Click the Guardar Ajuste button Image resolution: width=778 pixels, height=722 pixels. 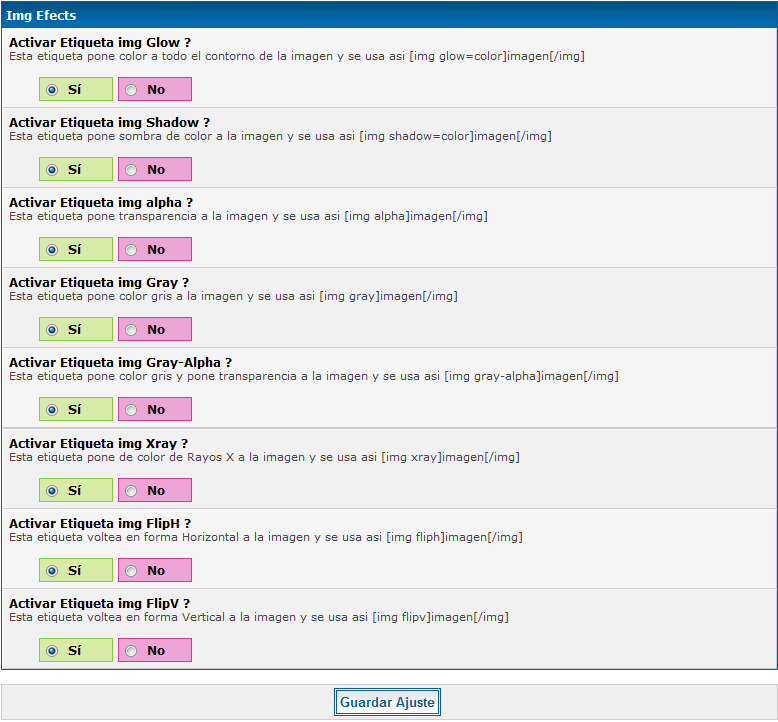click(387, 702)
